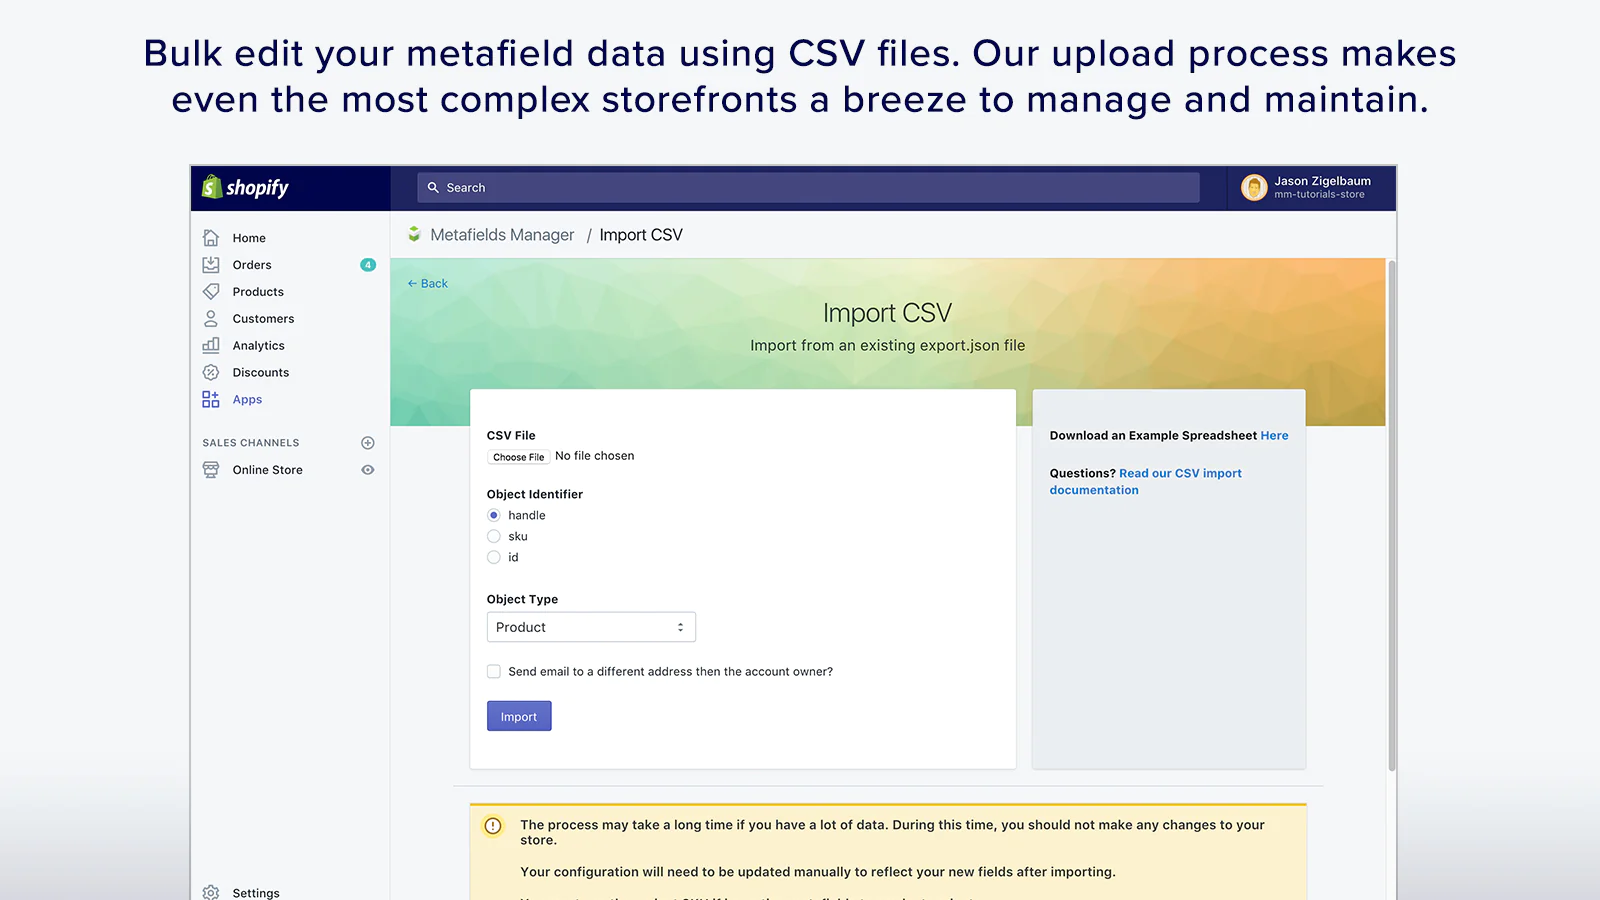Click the Choose File button
This screenshot has width=1600, height=900.
519,457
